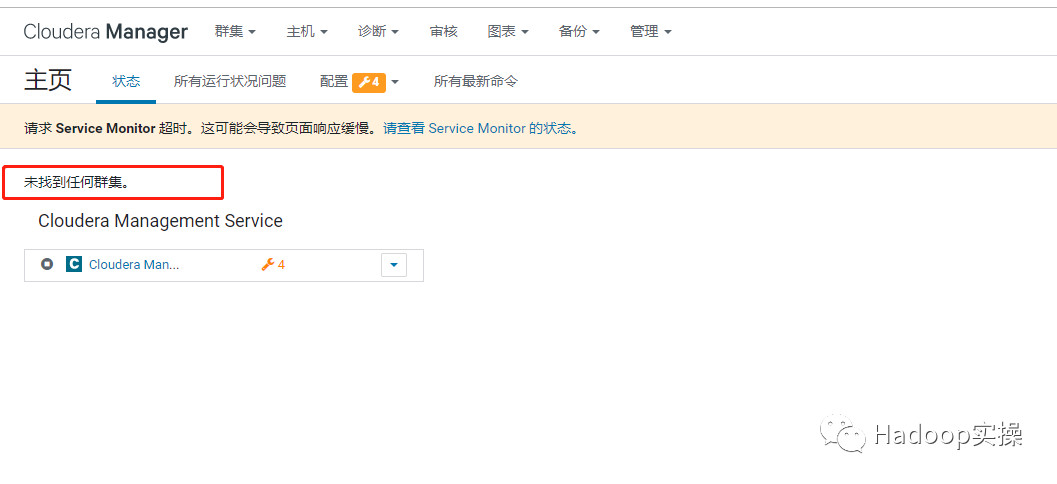Open the 群集 menu
The width and height of the screenshot is (1057, 484).
pos(235,32)
